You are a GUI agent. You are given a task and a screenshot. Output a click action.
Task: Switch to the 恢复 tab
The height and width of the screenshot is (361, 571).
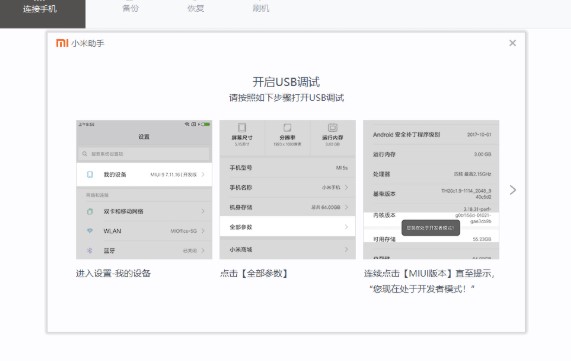coord(196,8)
